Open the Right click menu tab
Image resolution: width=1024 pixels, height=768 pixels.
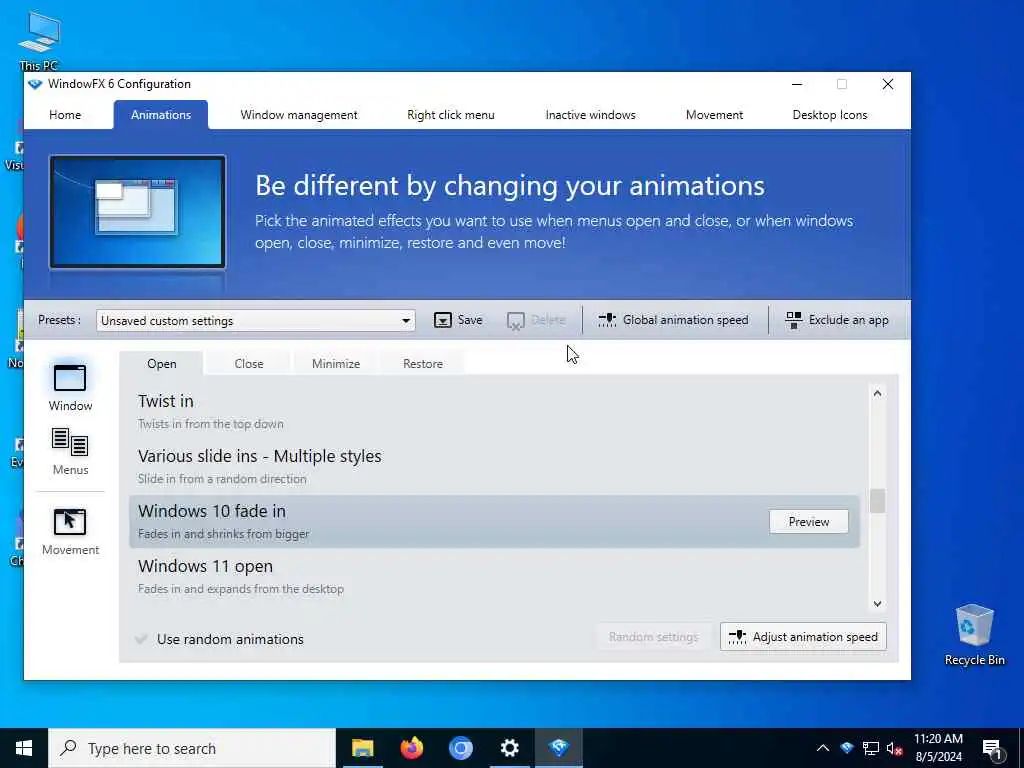click(451, 115)
